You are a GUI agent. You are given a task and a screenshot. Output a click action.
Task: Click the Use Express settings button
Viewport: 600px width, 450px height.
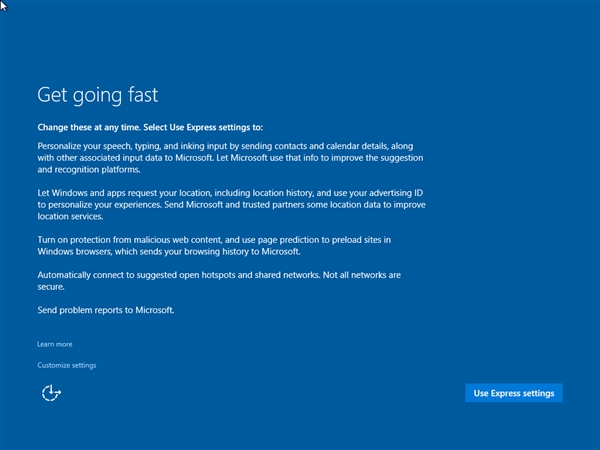(514, 393)
